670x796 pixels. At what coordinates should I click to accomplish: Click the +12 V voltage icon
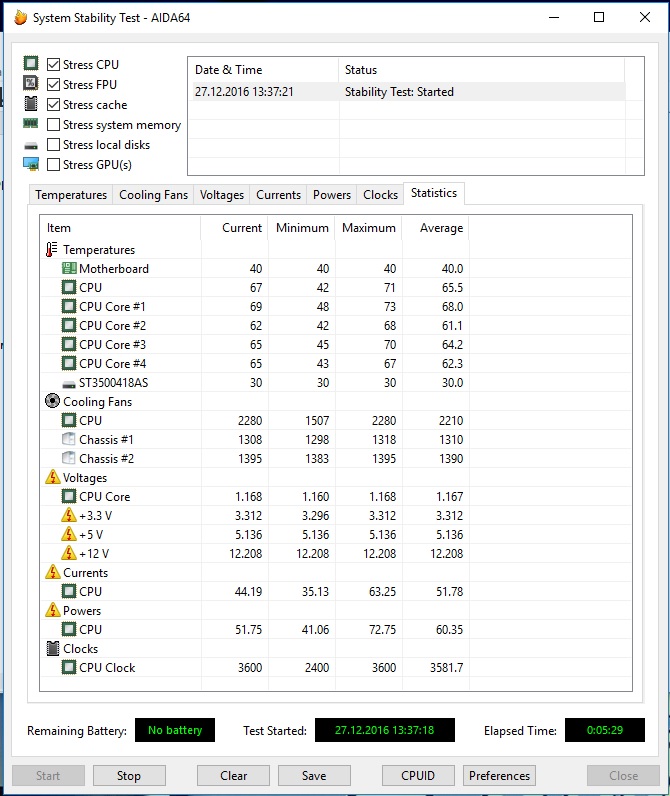(69, 553)
